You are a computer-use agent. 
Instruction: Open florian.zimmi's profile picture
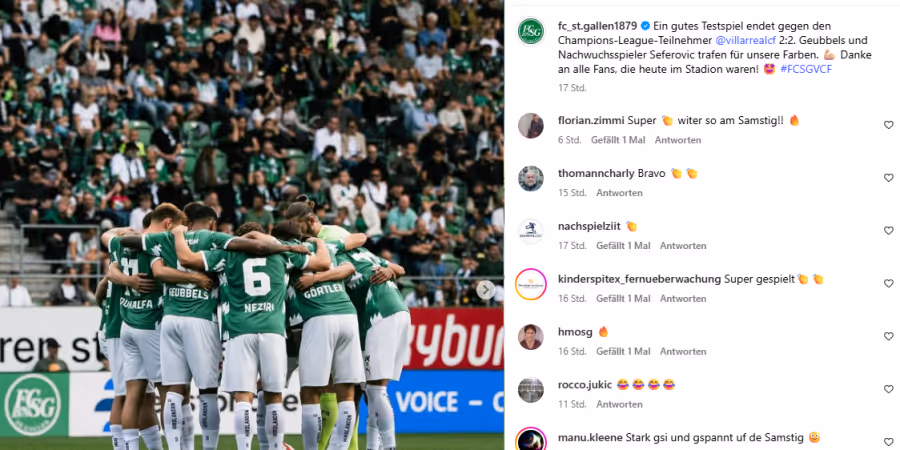530,126
